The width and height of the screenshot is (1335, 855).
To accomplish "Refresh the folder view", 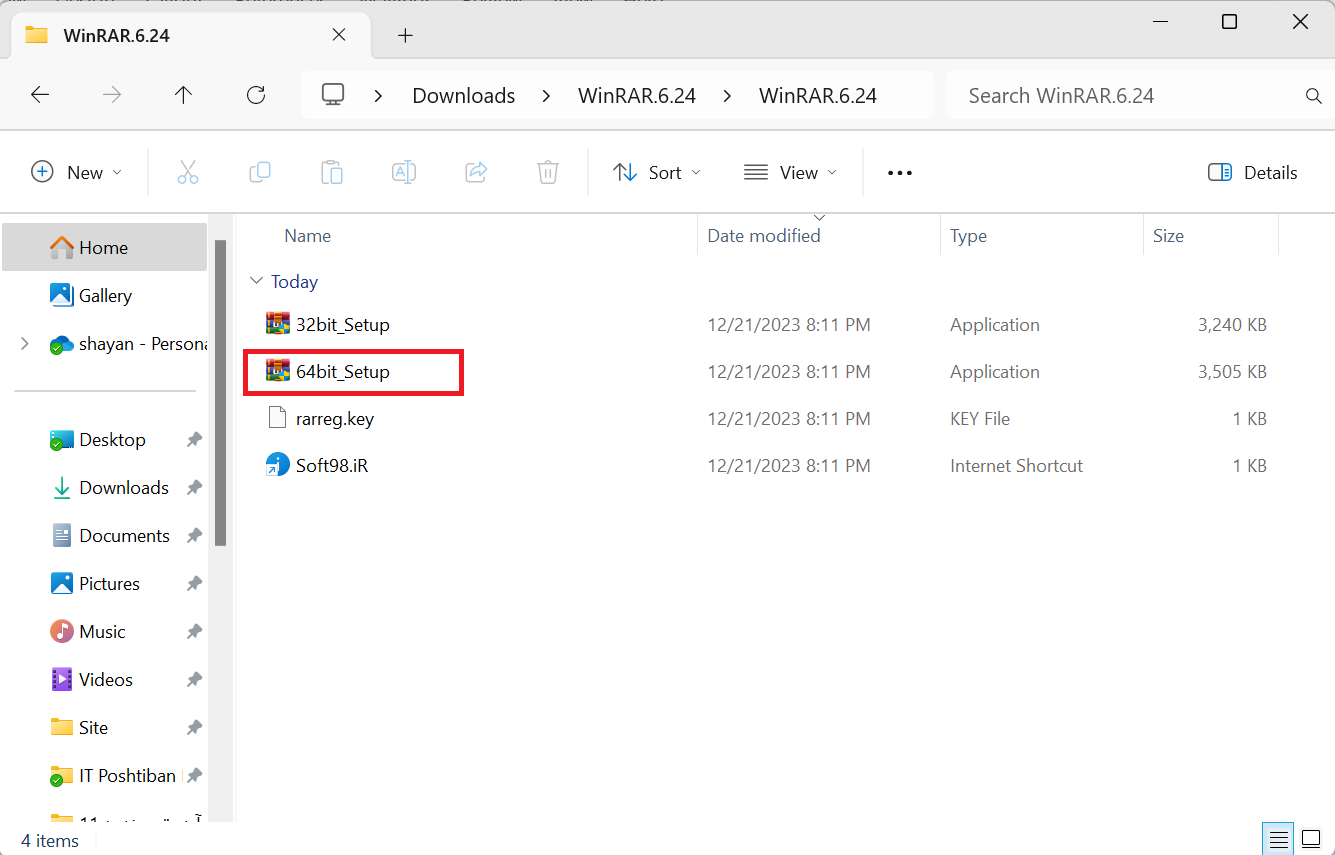I will [x=256, y=95].
